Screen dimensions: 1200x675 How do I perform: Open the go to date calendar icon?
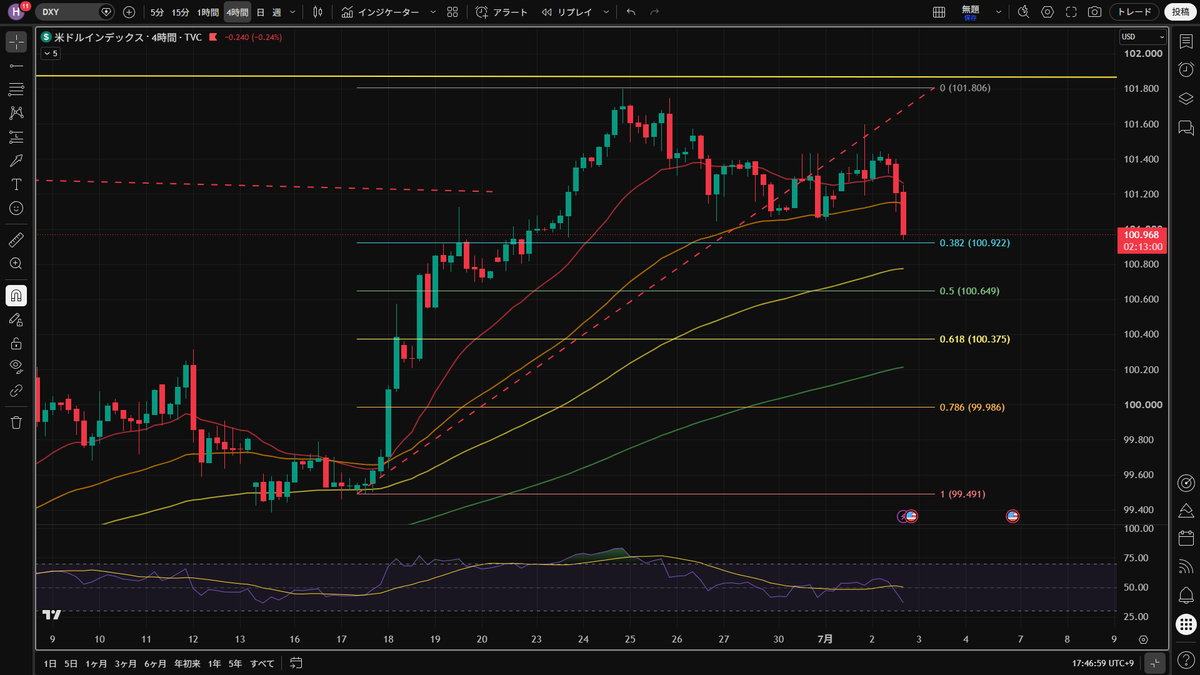click(x=297, y=663)
